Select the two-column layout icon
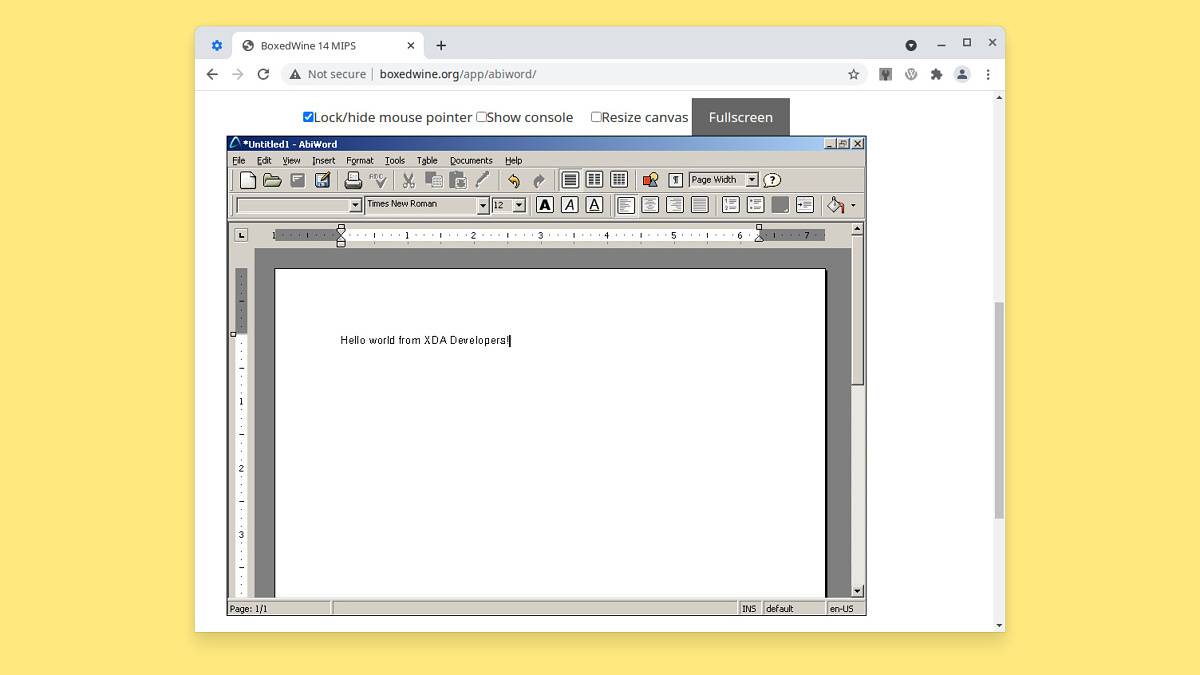This screenshot has width=1200, height=675. pos(594,180)
